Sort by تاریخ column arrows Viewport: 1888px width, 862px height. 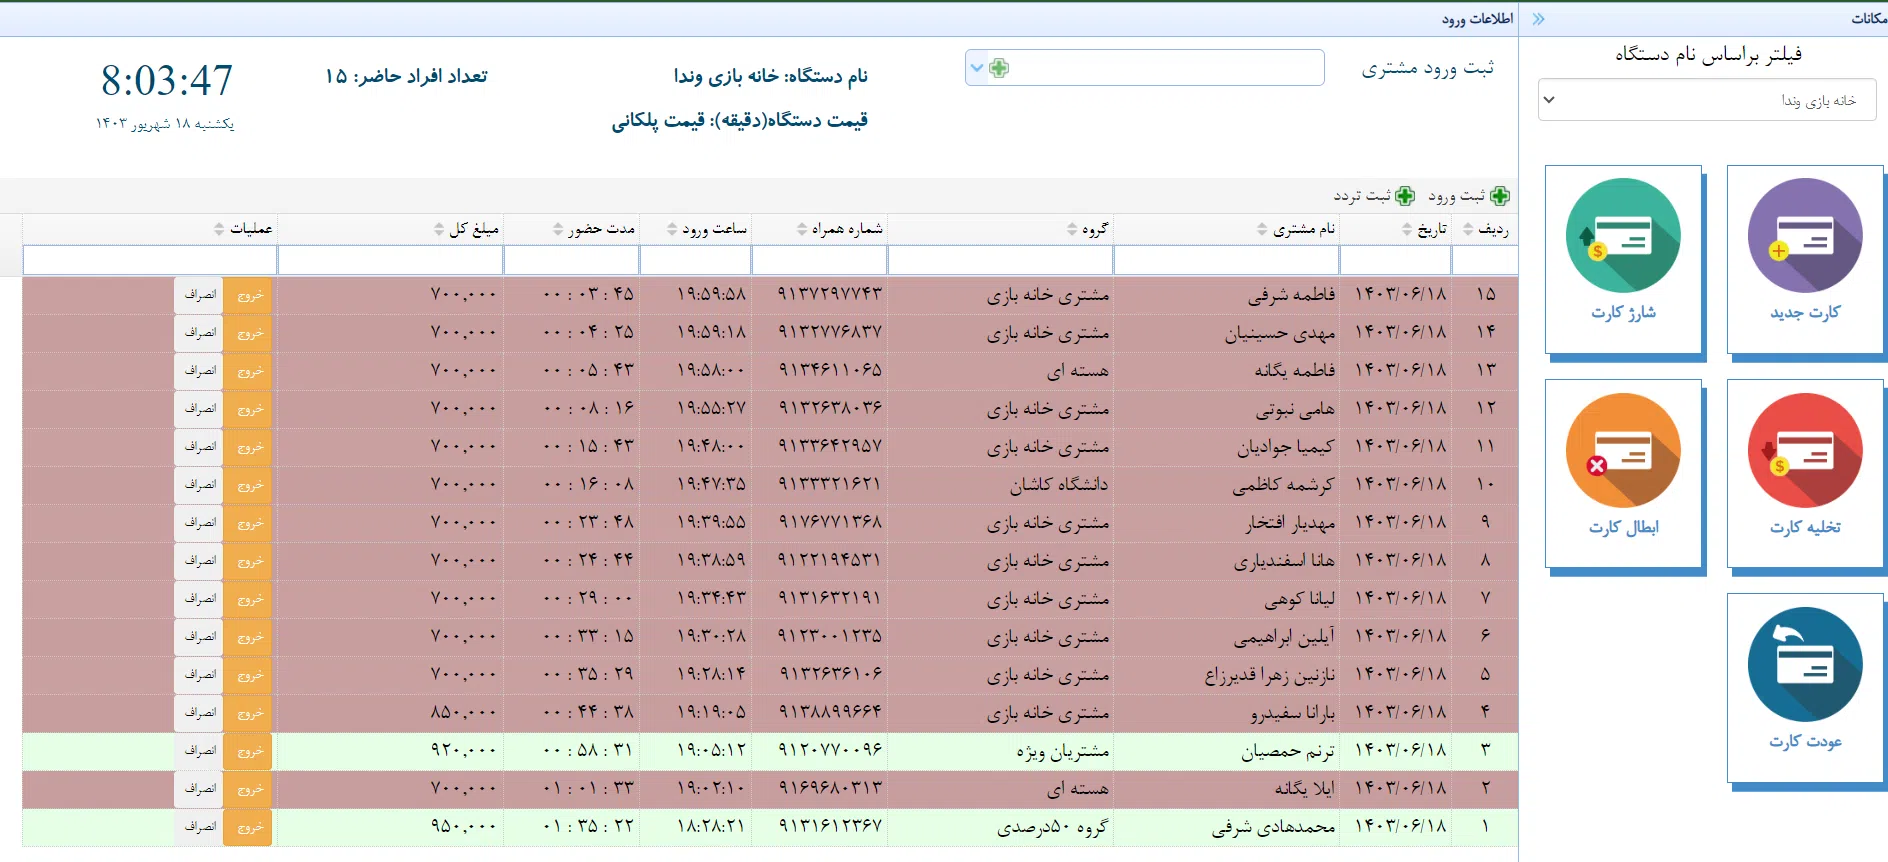click(x=1407, y=229)
